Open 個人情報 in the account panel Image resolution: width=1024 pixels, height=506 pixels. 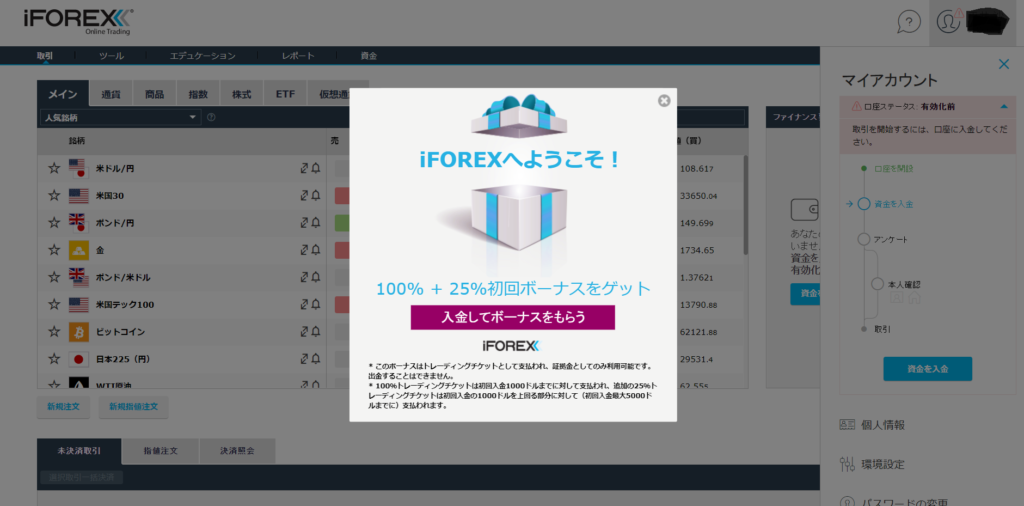click(x=883, y=425)
